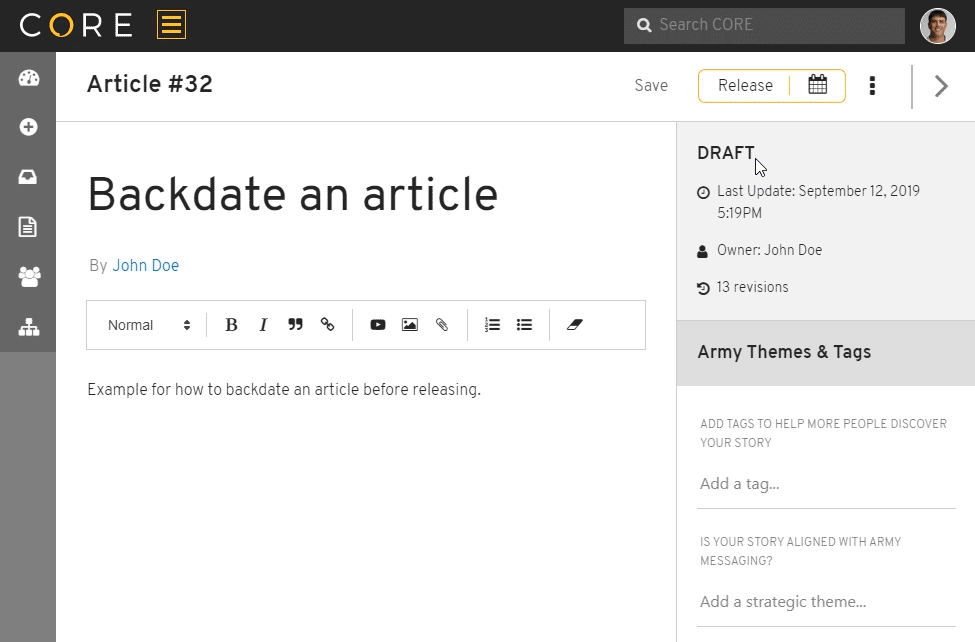Screen dimensions: 975x642
Task: Clear formatting with the eraser icon
Action: tap(575, 325)
